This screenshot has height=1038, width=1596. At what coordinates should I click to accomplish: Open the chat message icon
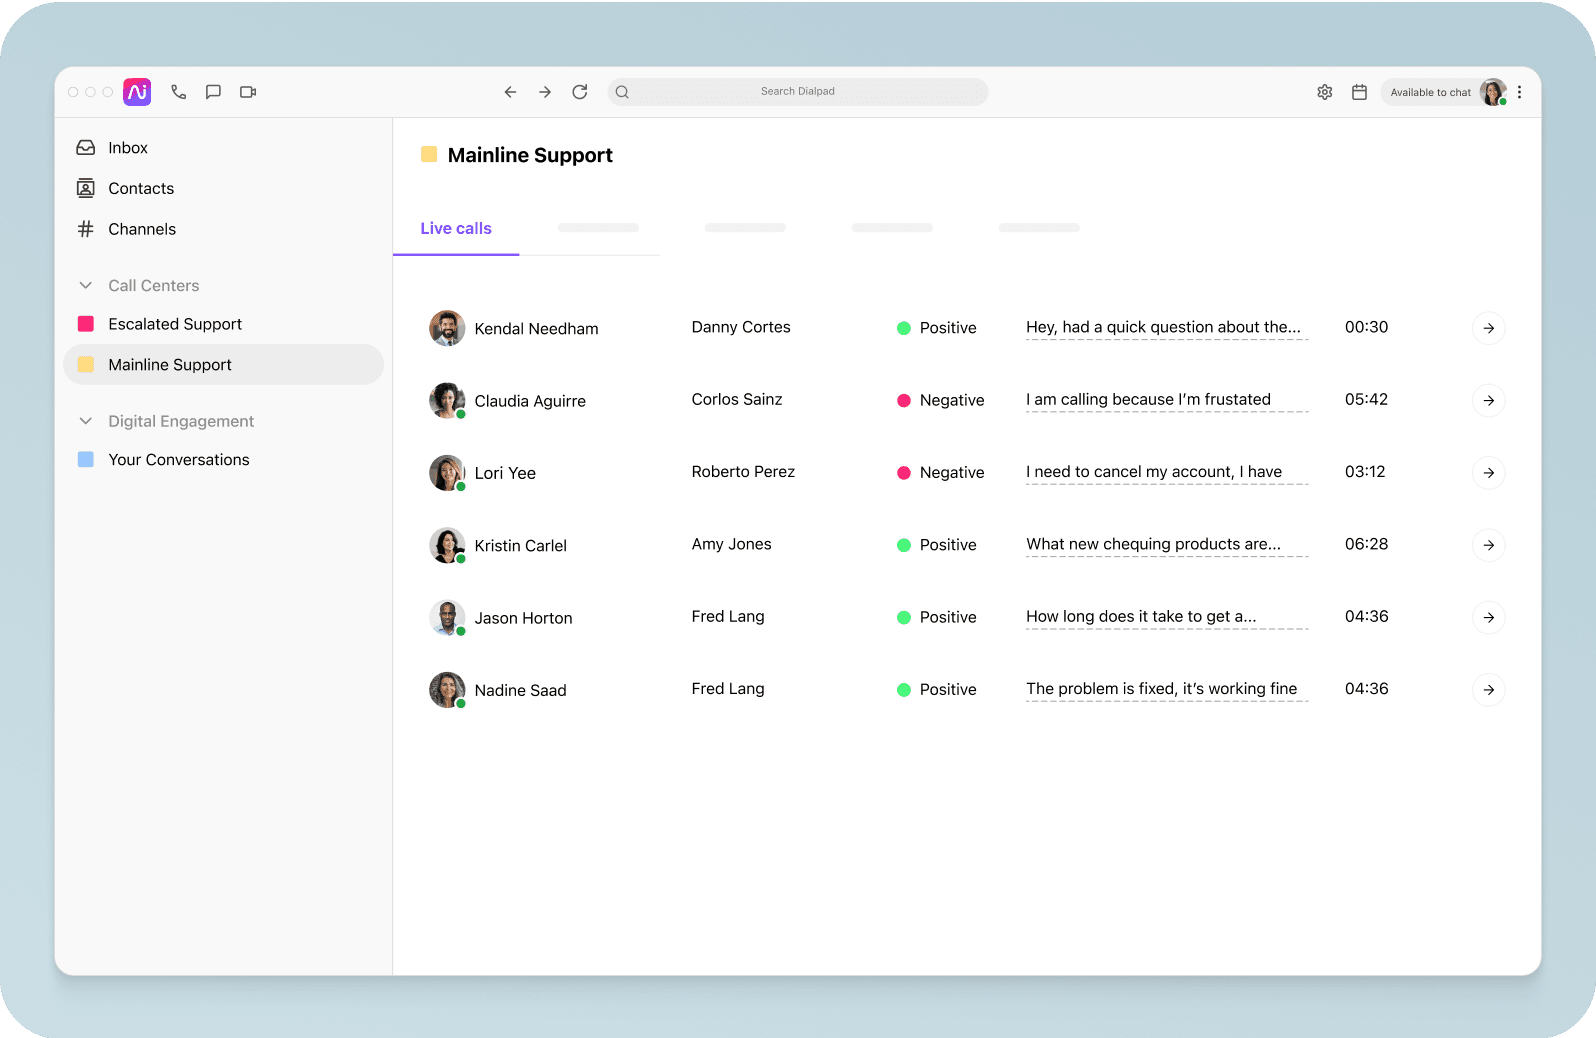(x=213, y=92)
